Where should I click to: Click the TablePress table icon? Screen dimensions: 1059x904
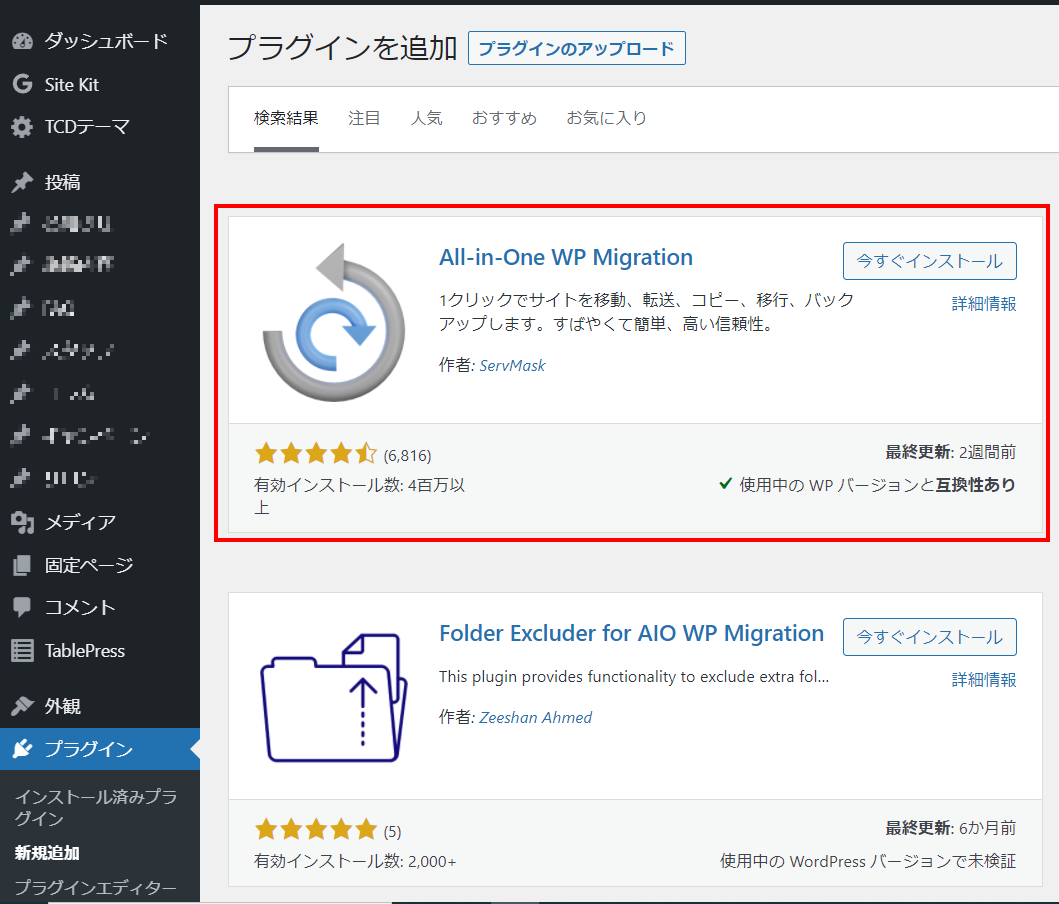pyautogui.click(x=22, y=651)
